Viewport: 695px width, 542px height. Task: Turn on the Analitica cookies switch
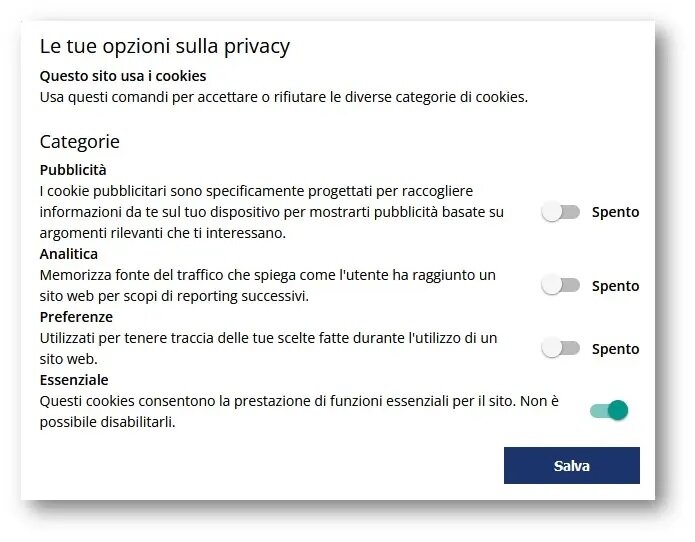pos(560,285)
